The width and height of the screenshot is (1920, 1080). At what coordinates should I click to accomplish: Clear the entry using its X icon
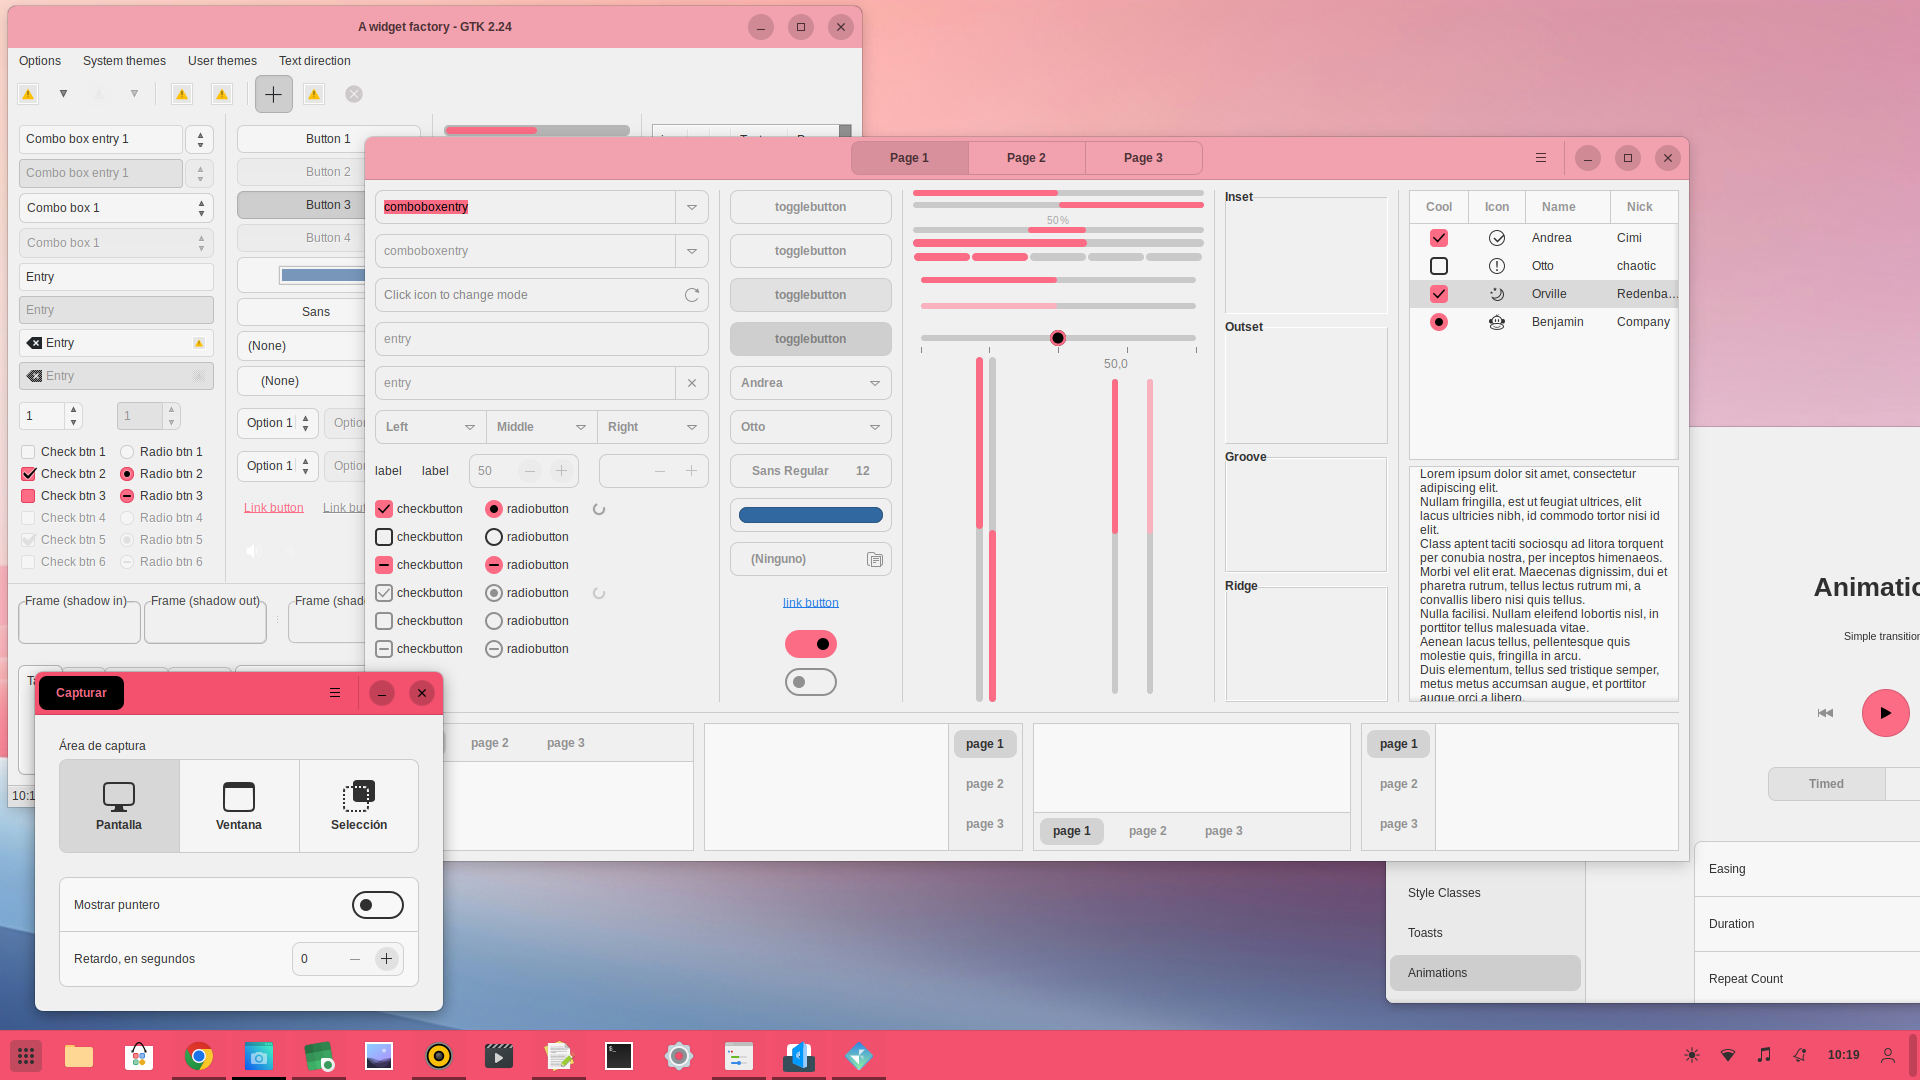point(692,383)
